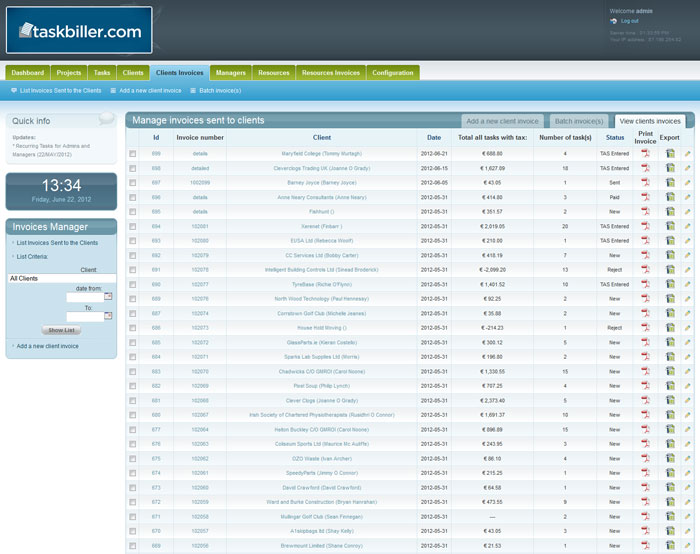Click into the To date field
The height and width of the screenshot is (554, 700).
85,317
